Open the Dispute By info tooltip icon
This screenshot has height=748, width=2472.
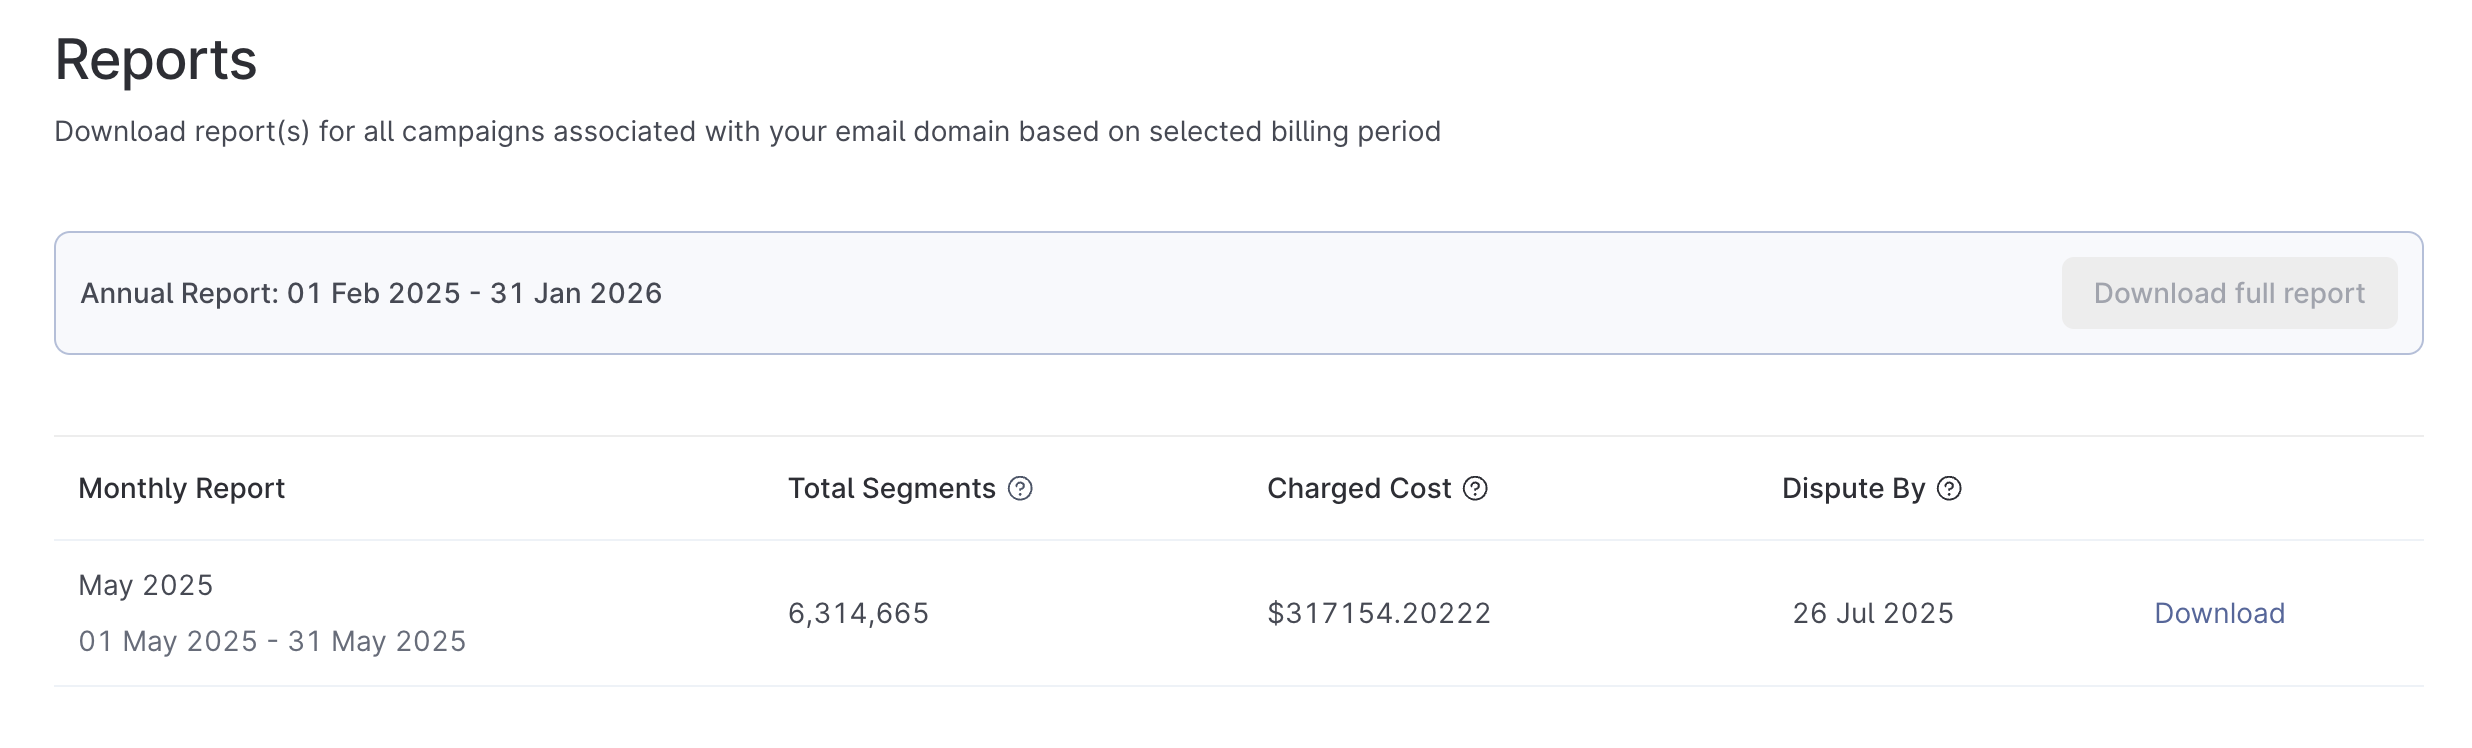click(x=1949, y=488)
